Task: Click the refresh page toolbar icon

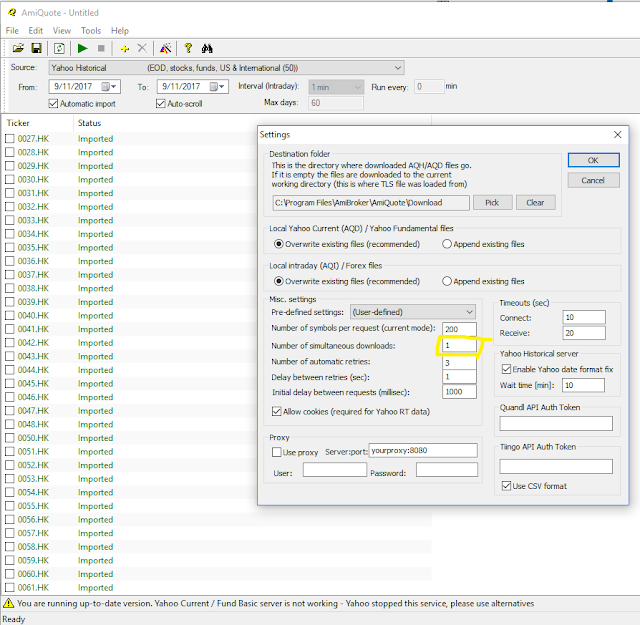Action: tap(59, 49)
